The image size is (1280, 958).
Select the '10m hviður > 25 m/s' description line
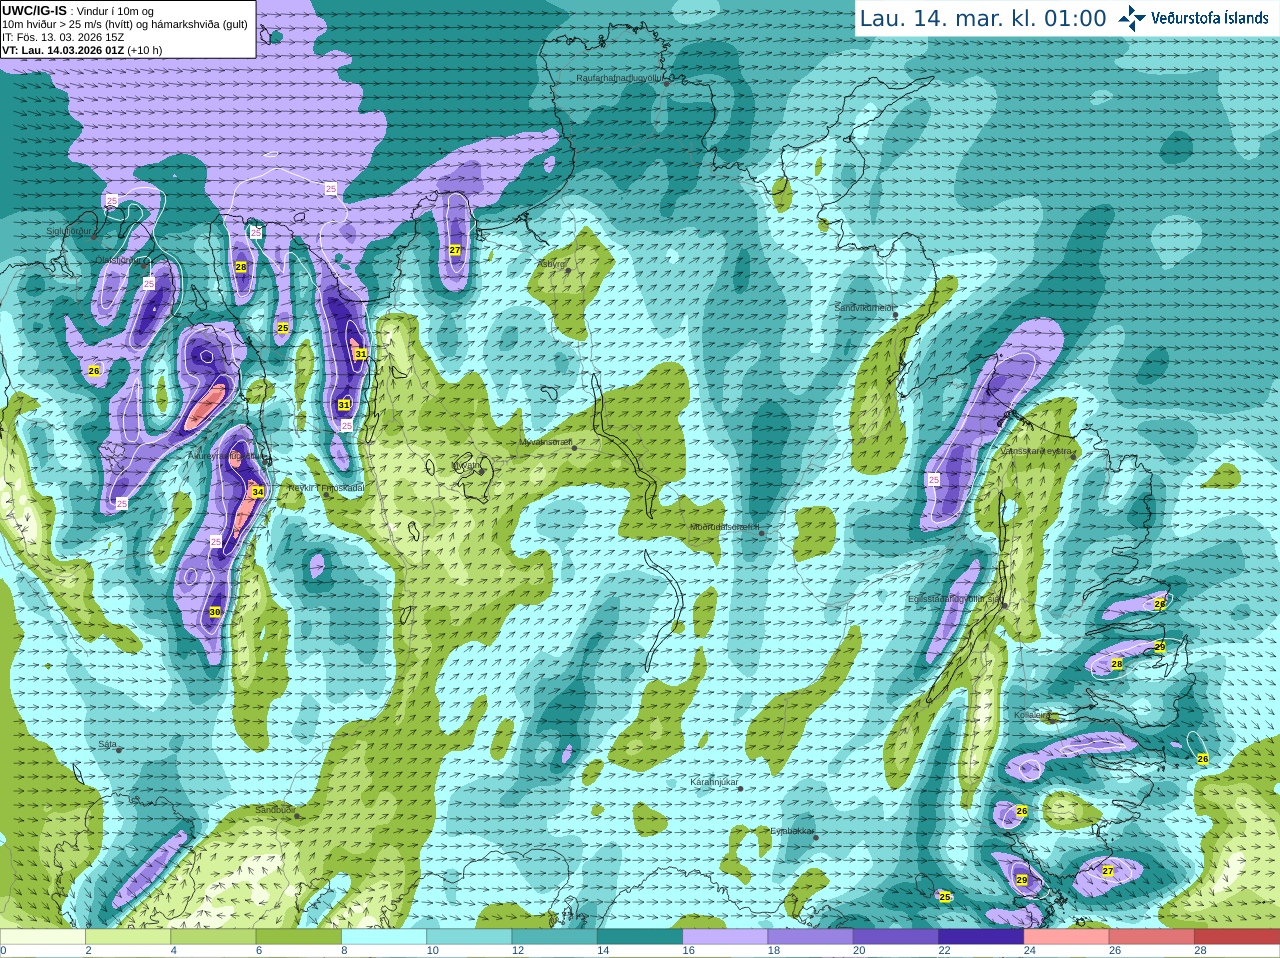(125, 24)
